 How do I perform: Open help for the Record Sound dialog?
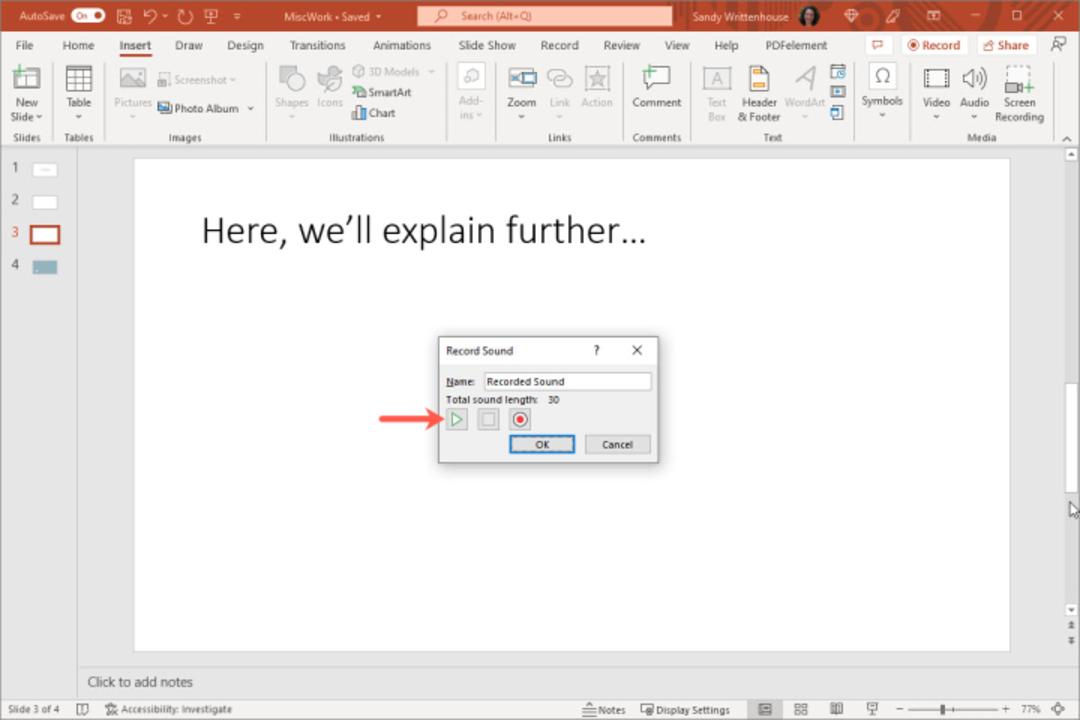596,350
